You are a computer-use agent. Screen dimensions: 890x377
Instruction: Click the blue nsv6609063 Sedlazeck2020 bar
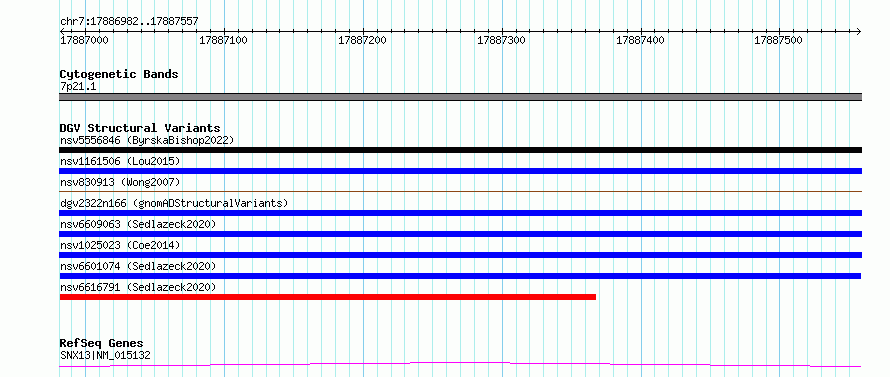point(460,234)
